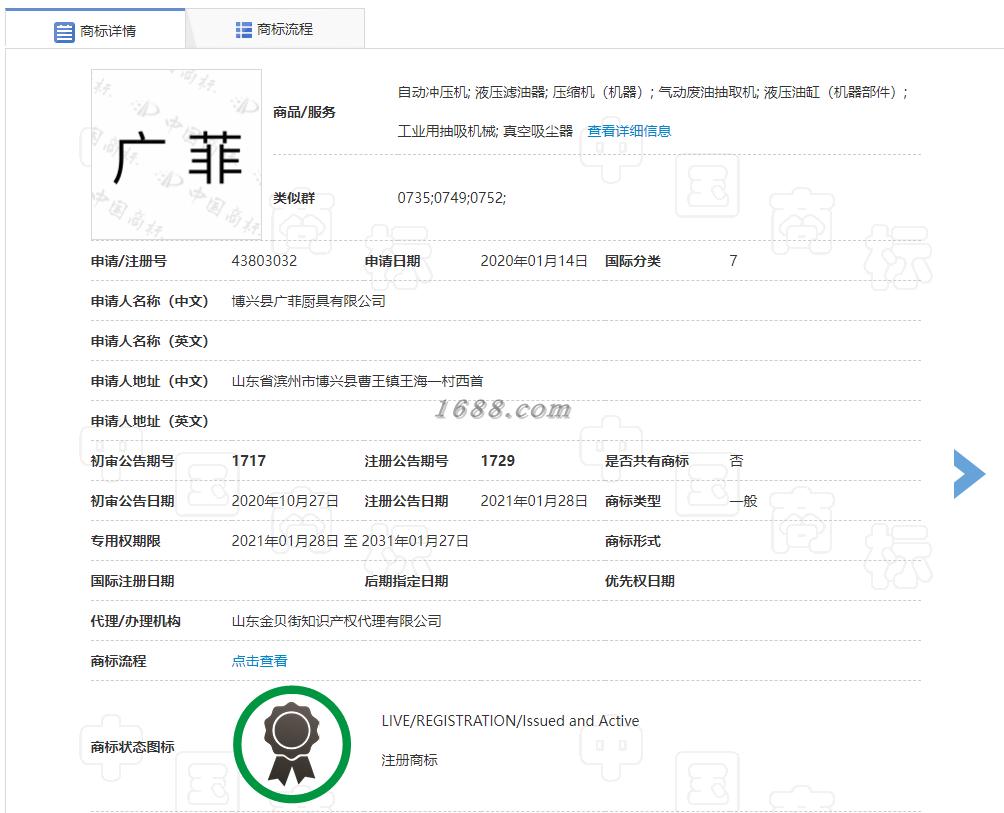Select application date 2020年01月14日
1004x813 pixels.
[x=533, y=261]
